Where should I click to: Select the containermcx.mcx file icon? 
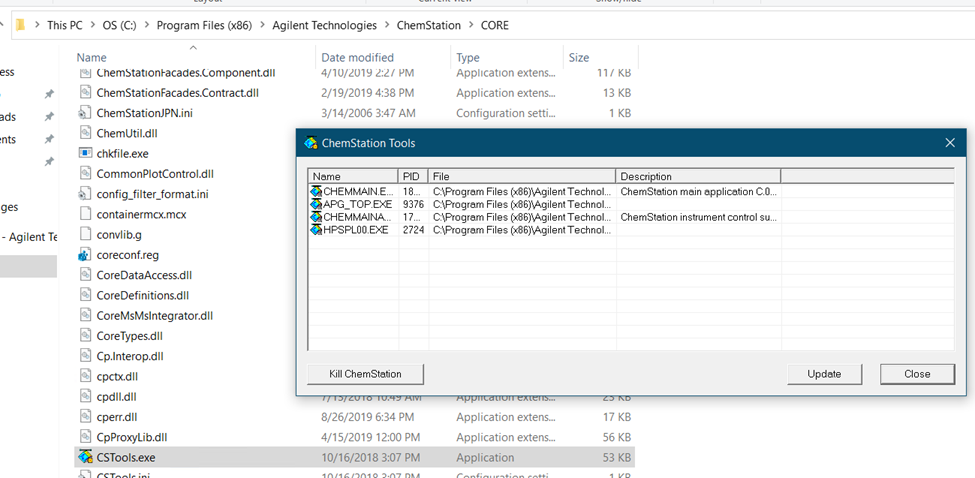tap(85, 214)
